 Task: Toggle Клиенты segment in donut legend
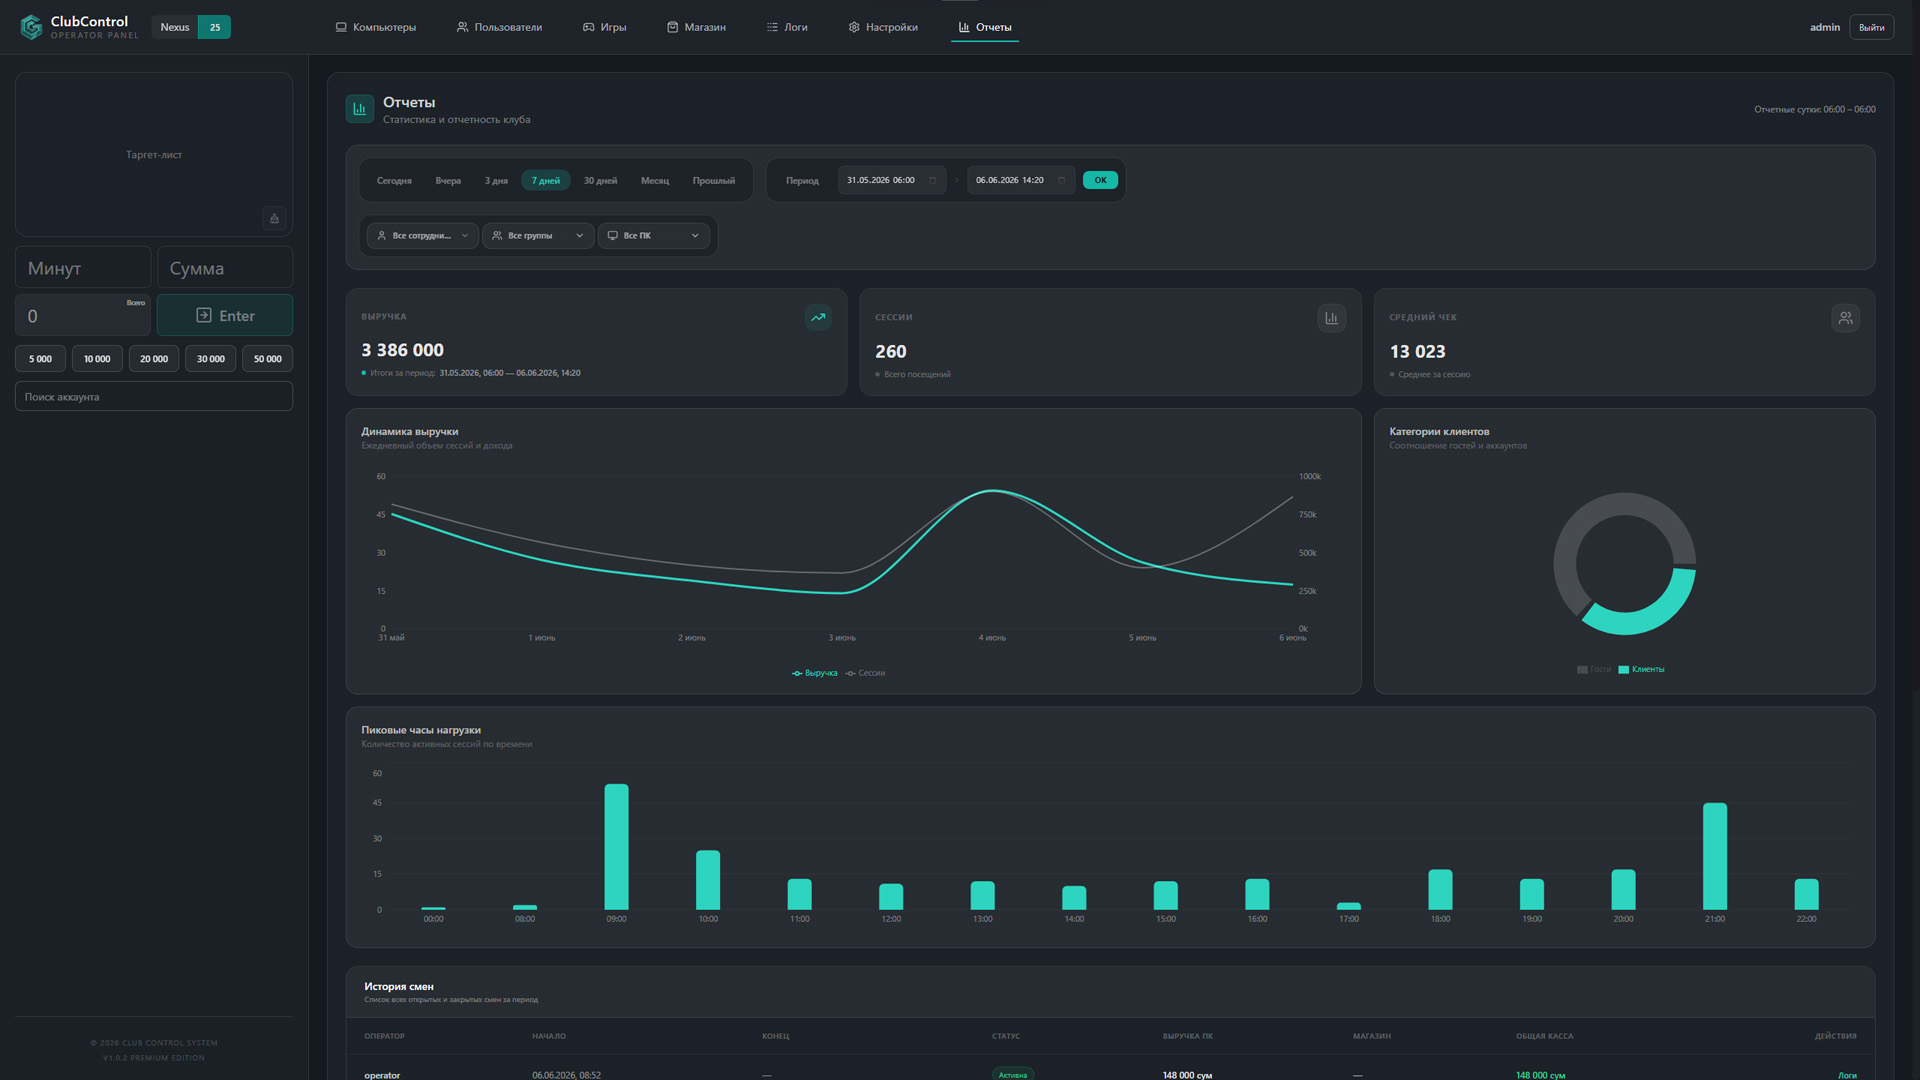click(x=1641, y=670)
